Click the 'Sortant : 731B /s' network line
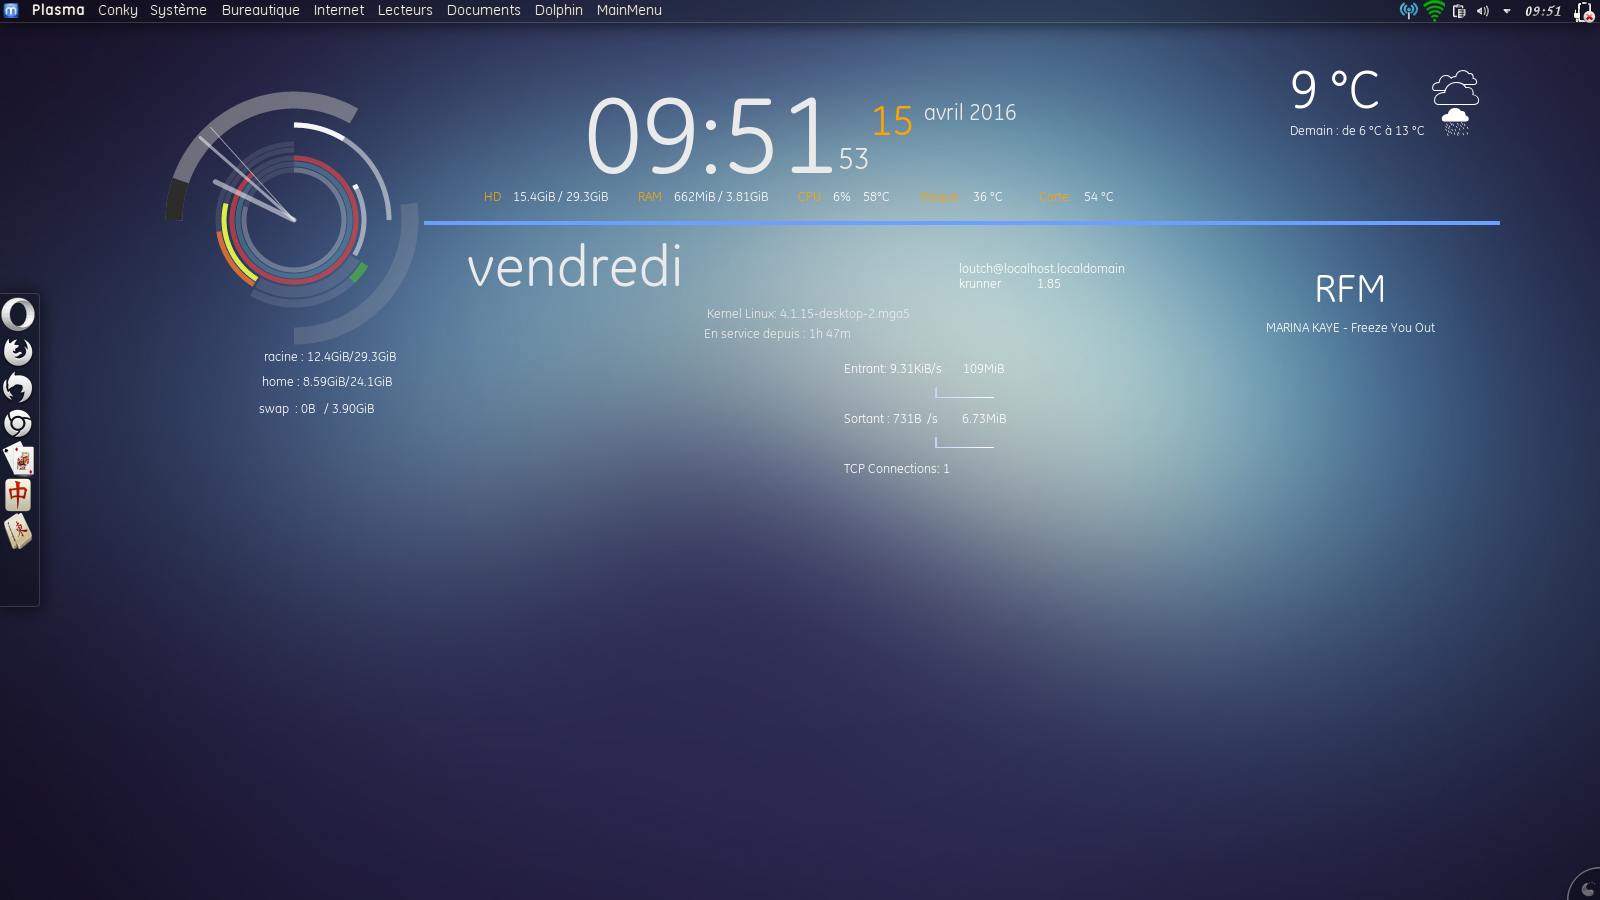 (890, 419)
